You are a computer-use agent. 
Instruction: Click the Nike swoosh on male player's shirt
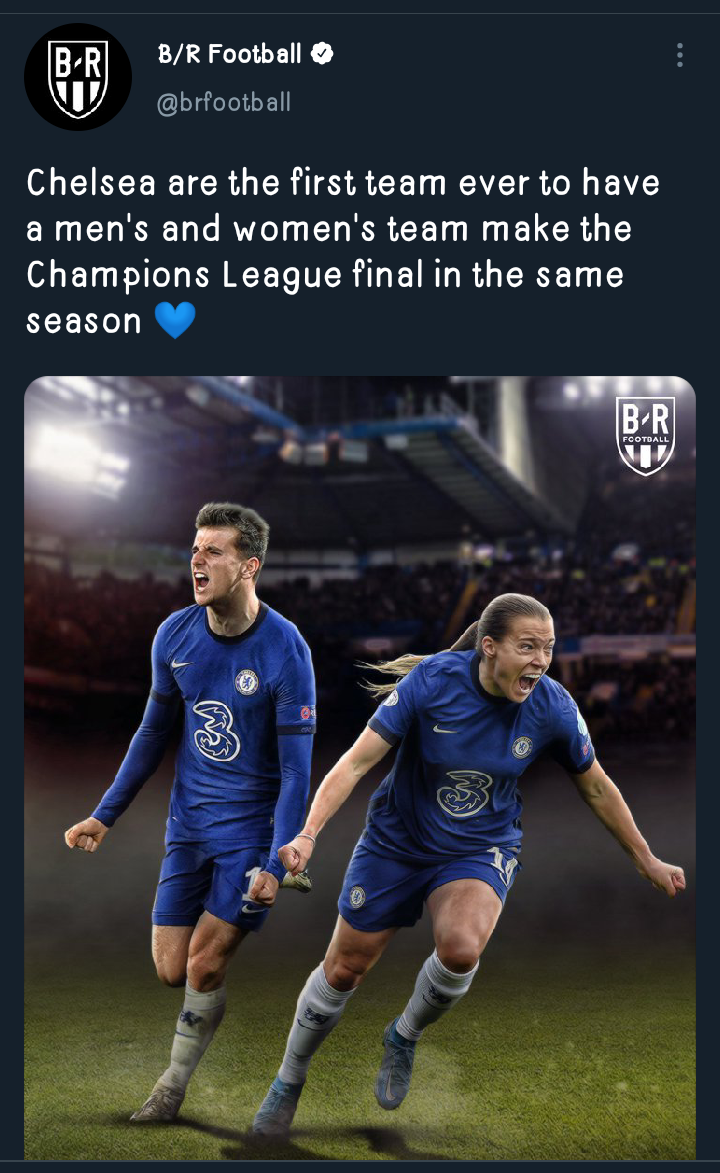180,664
